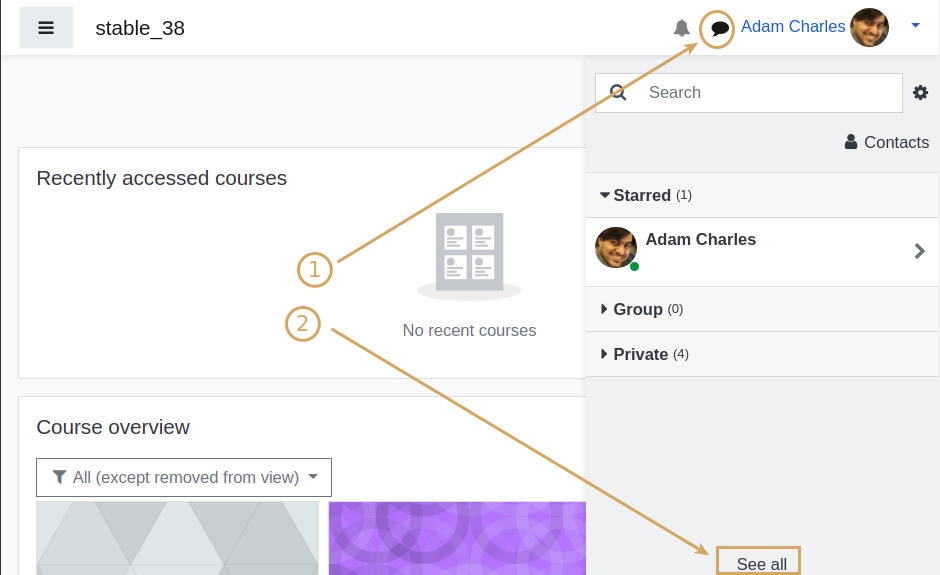Open messaging settings gear icon
The width and height of the screenshot is (940, 575).
pyautogui.click(x=920, y=92)
